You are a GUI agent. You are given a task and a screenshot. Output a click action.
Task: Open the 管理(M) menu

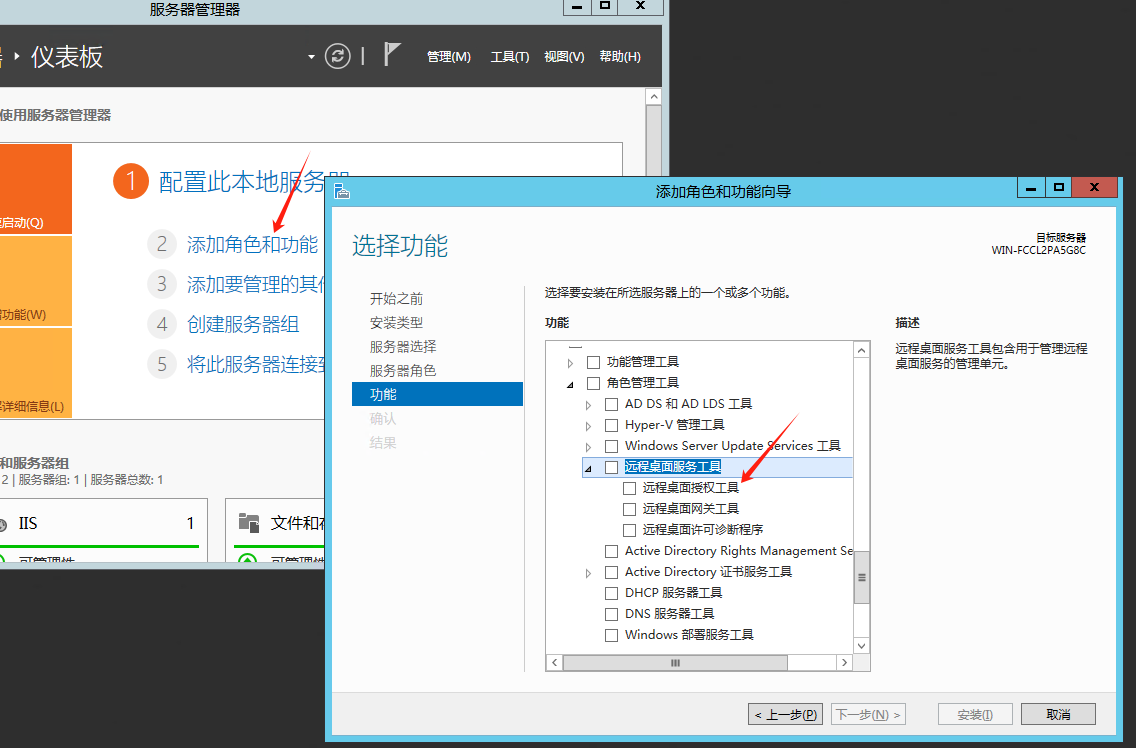[448, 57]
